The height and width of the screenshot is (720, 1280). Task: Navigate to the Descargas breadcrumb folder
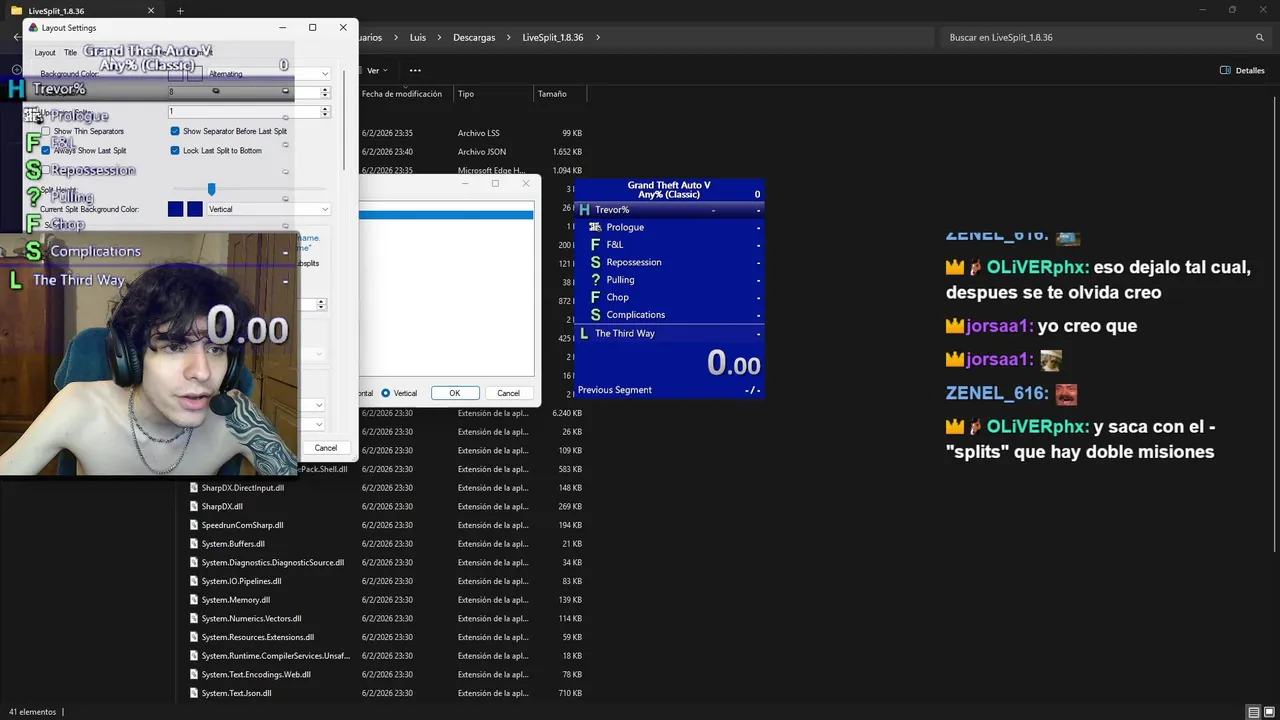point(474,37)
